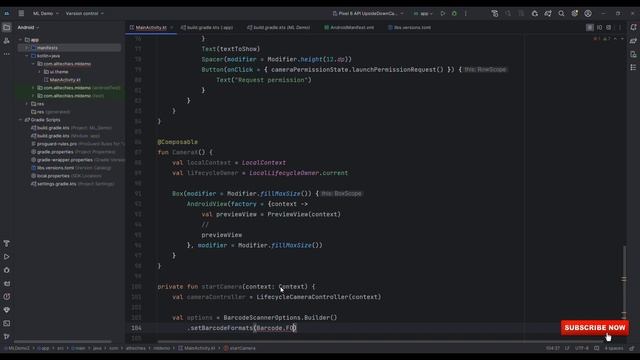Open the ML Demo project dropdown
640x360 pixels.
click(x=46, y=13)
